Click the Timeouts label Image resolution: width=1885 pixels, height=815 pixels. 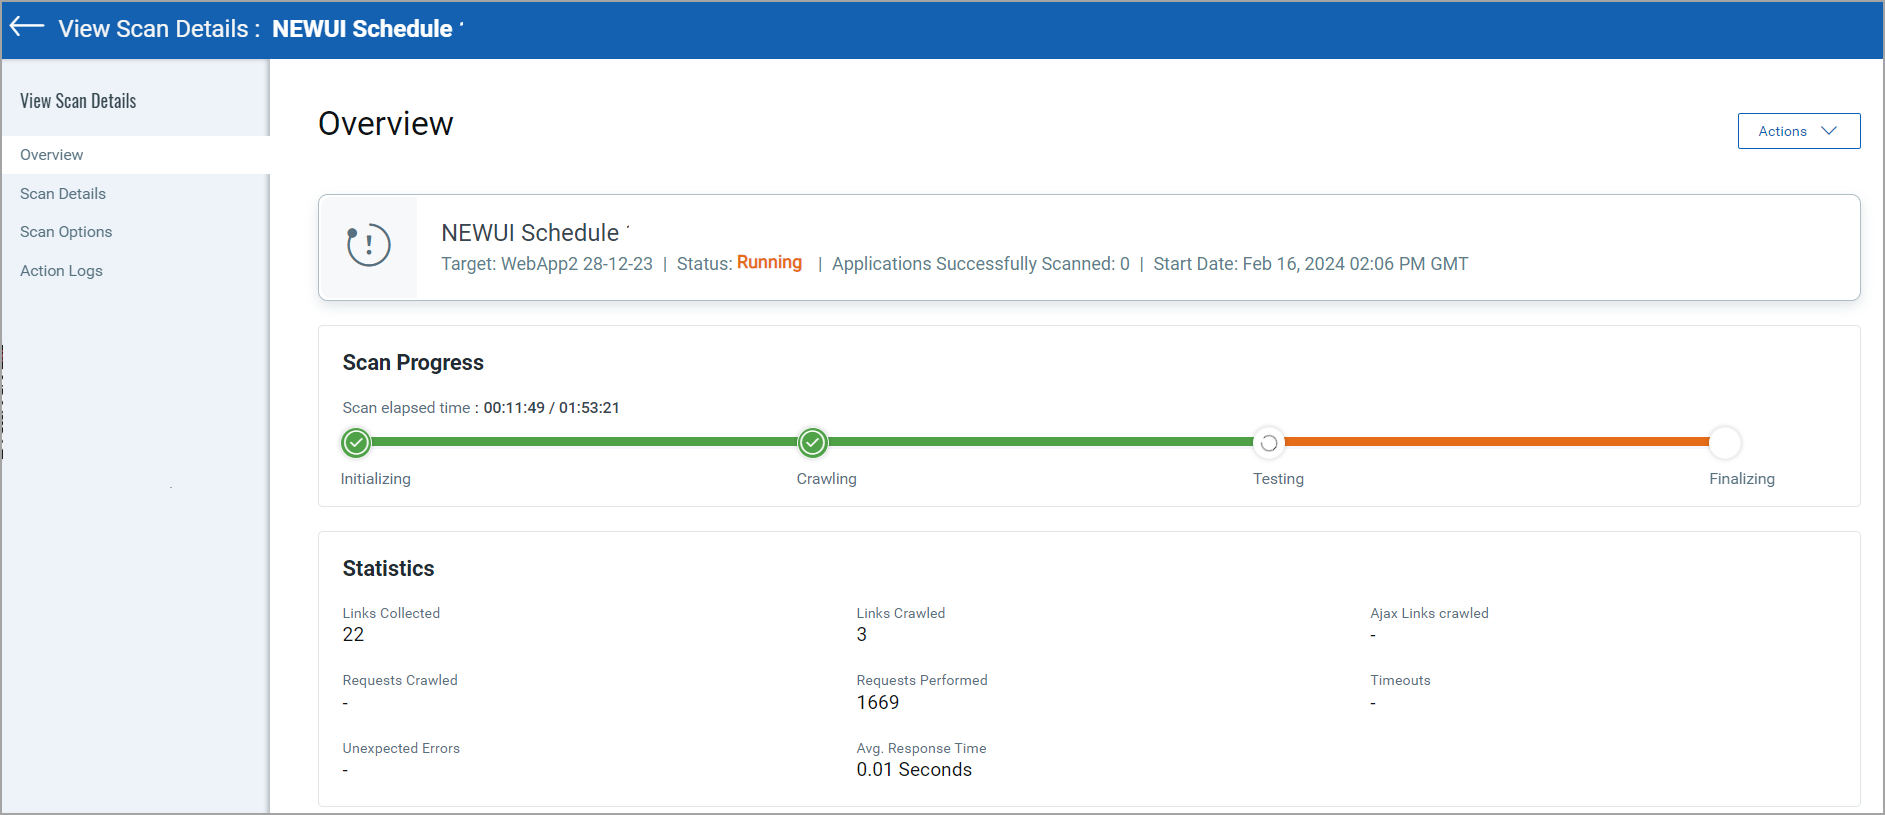[1400, 680]
